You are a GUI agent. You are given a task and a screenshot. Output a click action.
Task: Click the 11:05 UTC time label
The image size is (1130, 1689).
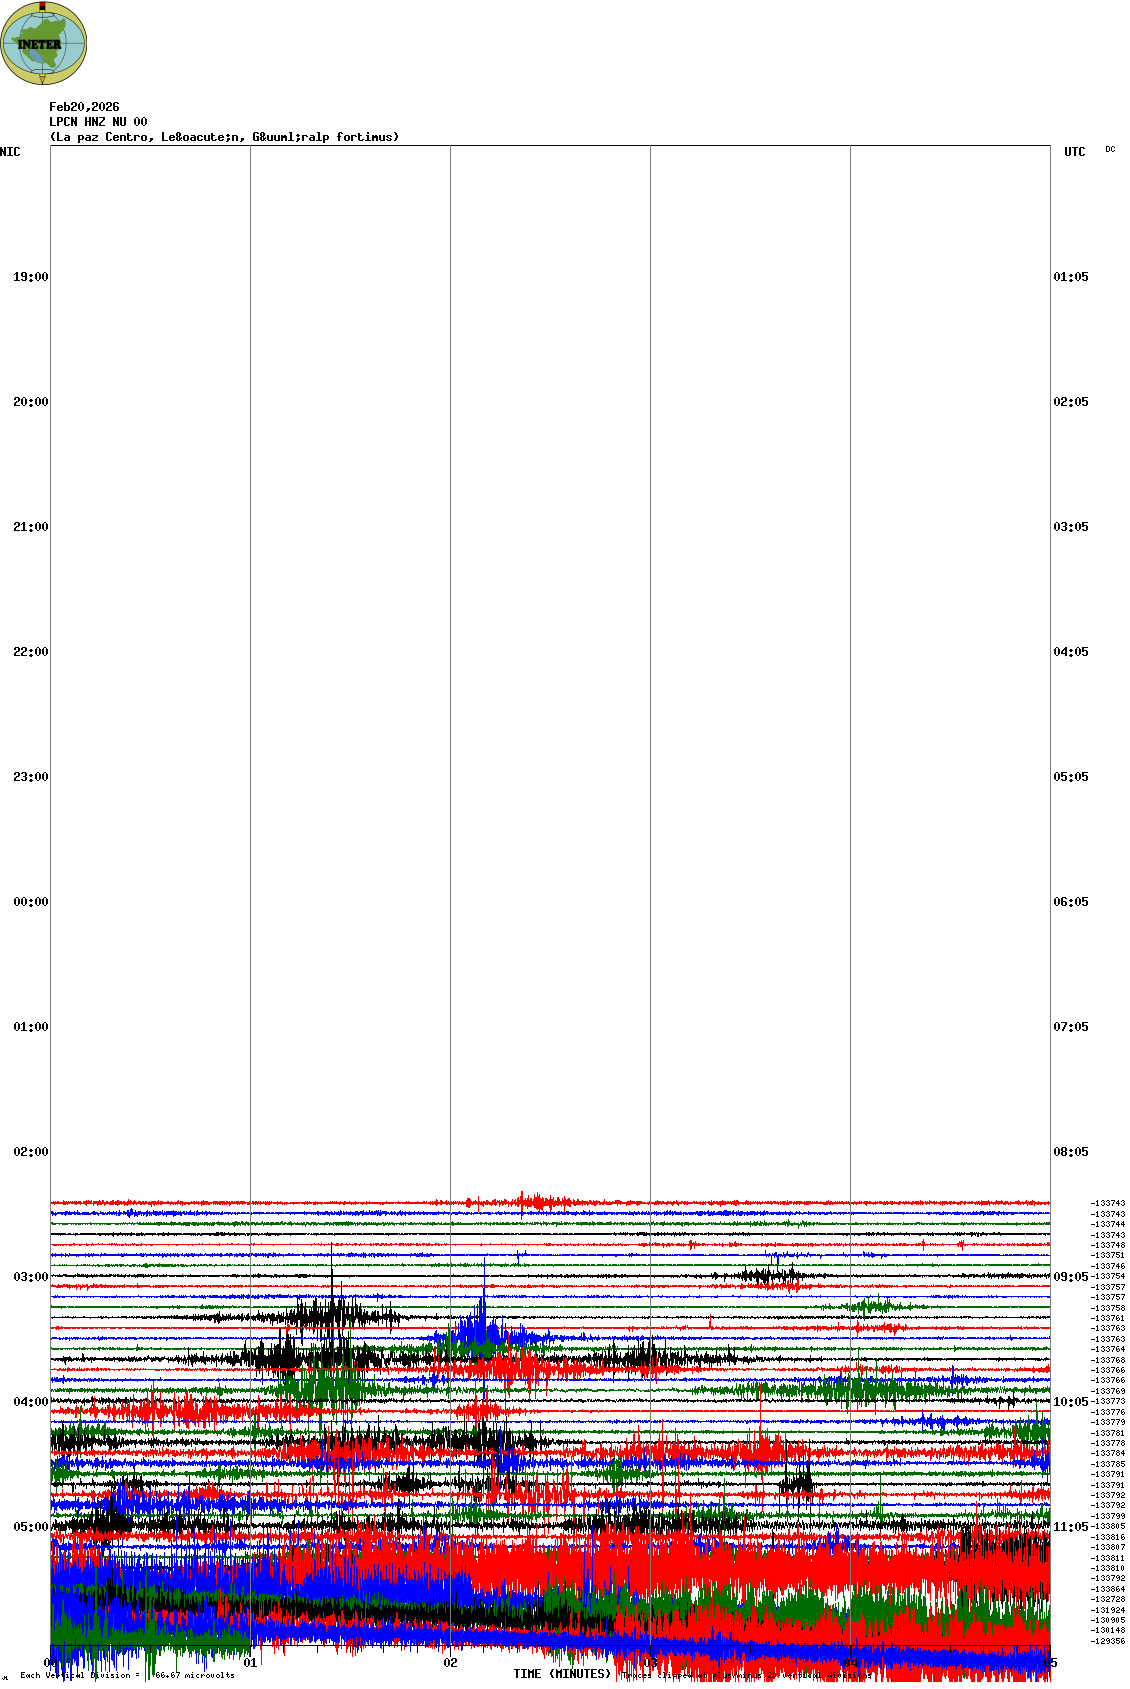click(x=1070, y=1527)
